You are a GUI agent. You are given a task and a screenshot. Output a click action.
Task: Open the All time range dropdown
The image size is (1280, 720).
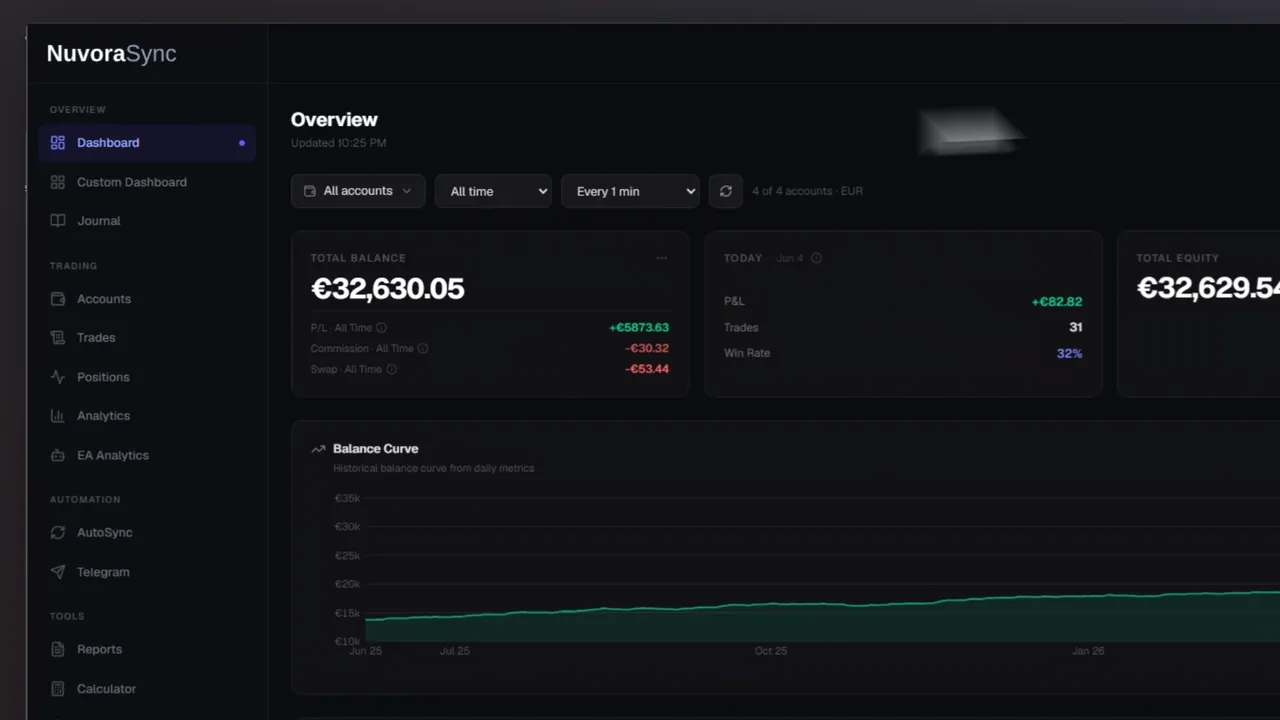click(493, 191)
